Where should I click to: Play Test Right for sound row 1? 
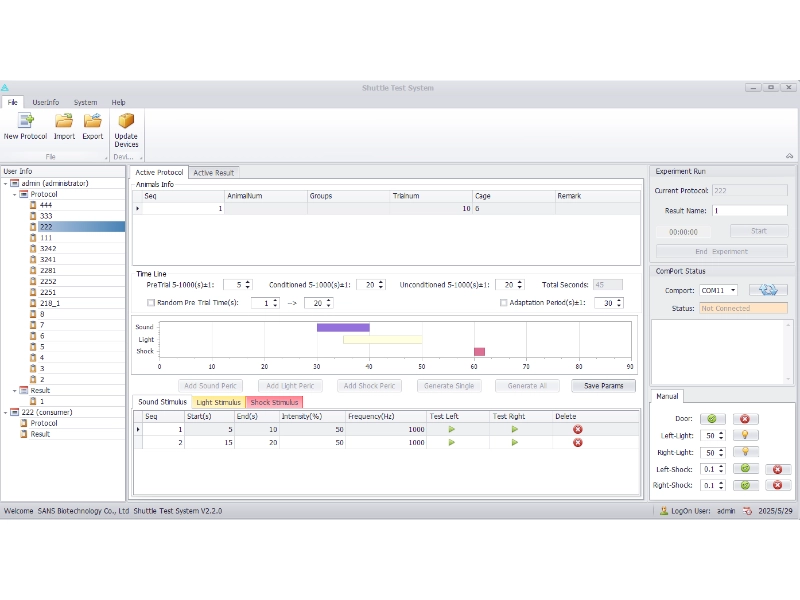click(x=515, y=429)
